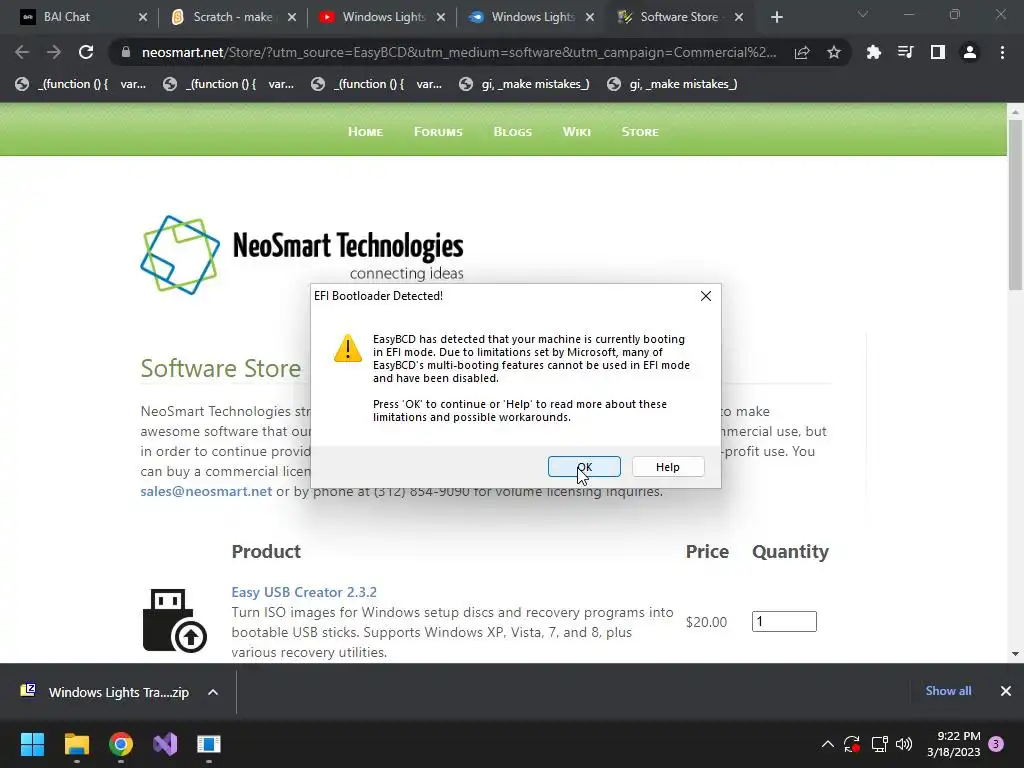Click the yellow warning icon in the dialog
This screenshot has height=768, width=1024.
[x=347, y=347]
